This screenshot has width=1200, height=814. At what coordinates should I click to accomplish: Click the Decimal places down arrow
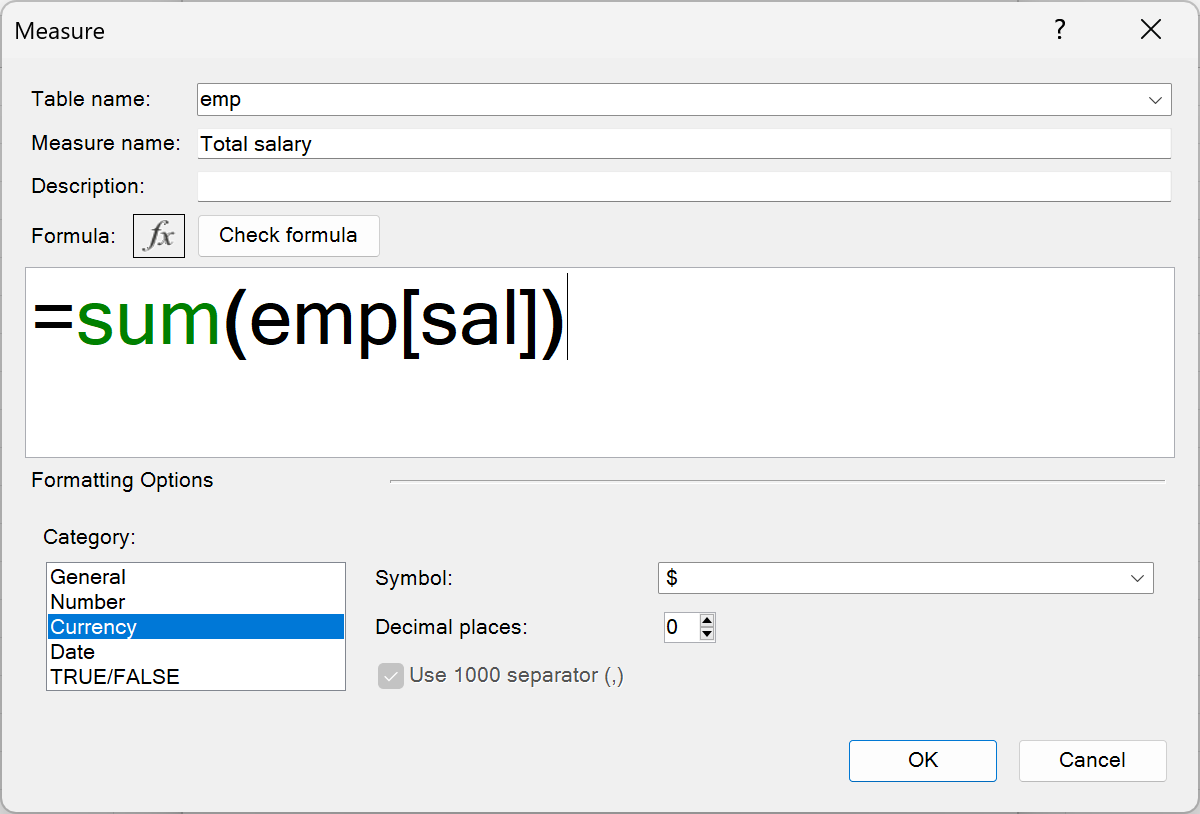707,633
